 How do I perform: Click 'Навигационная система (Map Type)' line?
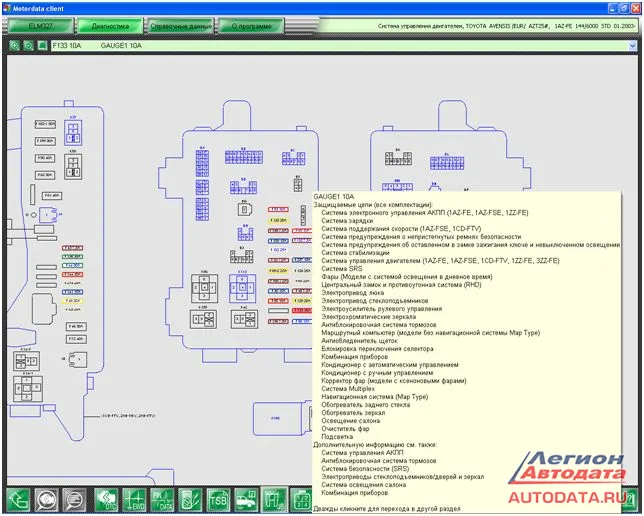pos(375,397)
